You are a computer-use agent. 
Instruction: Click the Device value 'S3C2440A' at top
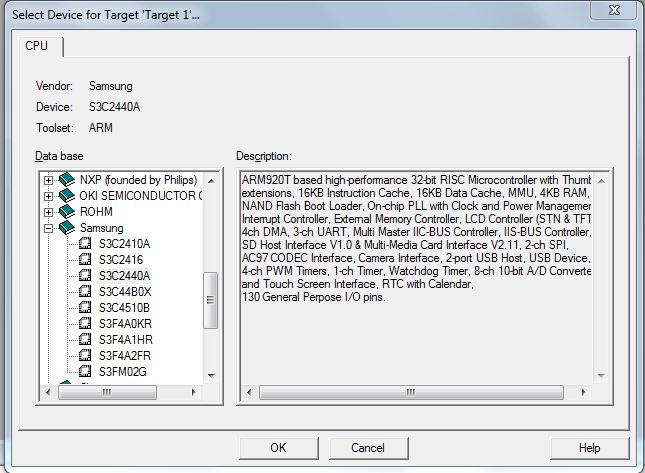[x=114, y=107]
